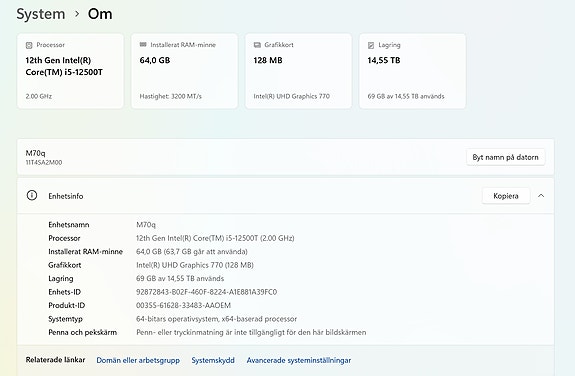Click the Enhets-ID row label

[x=65, y=292]
